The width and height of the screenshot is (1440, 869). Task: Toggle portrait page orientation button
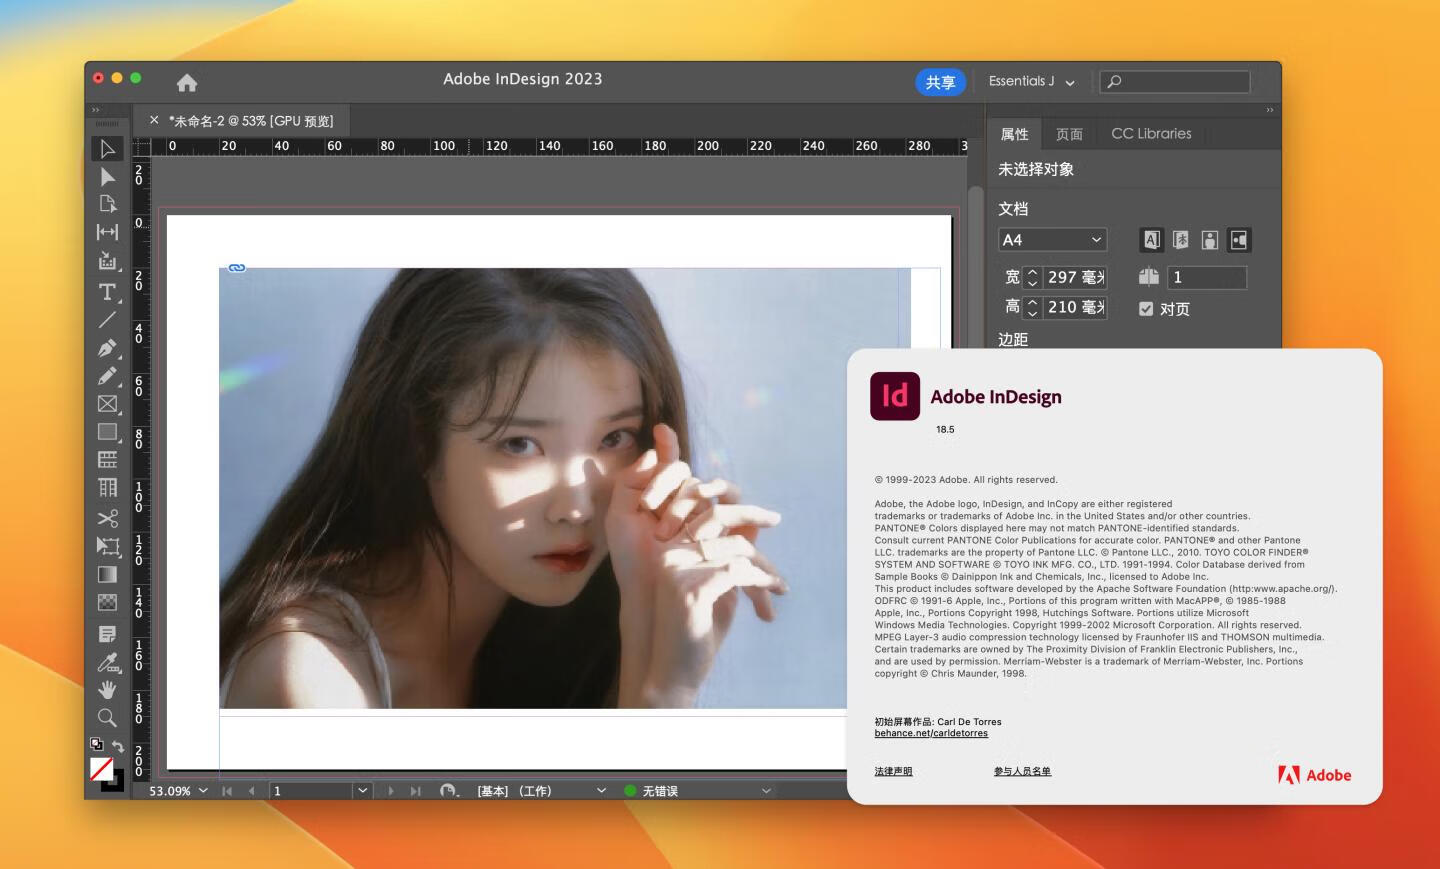point(1209,240)
